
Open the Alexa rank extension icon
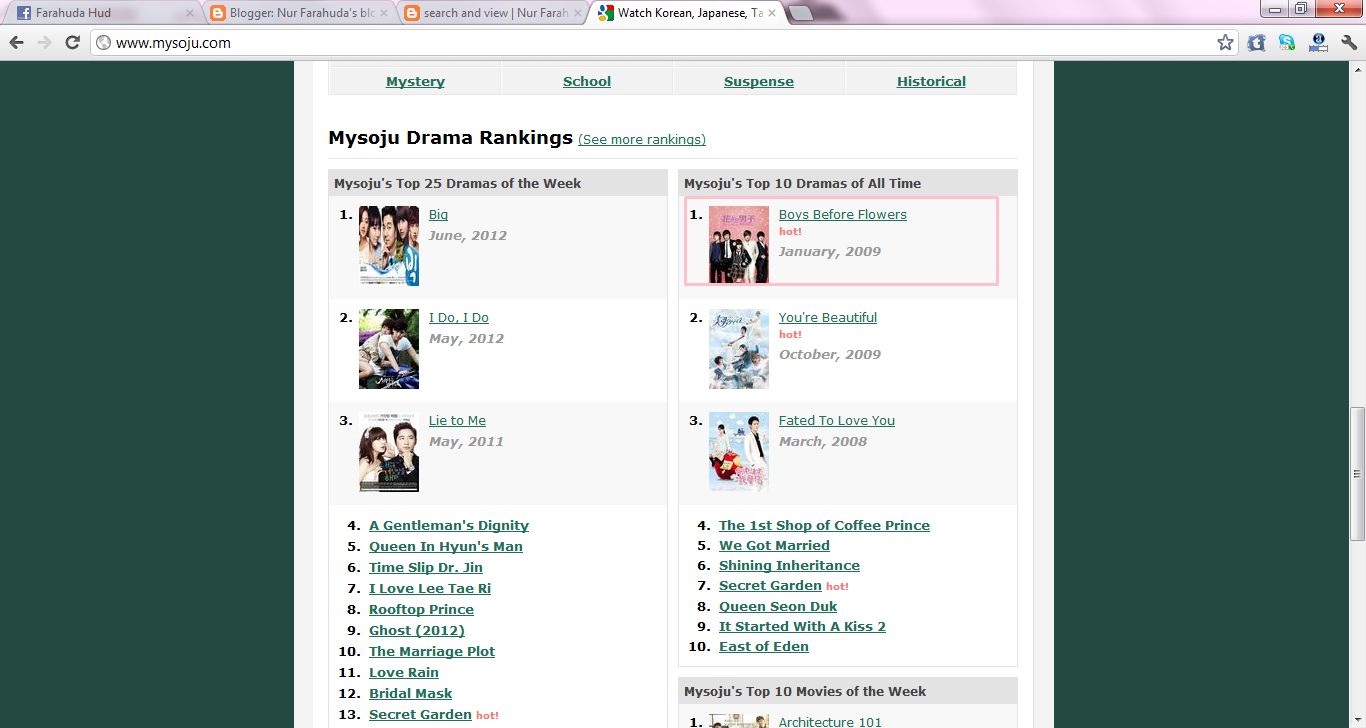tap(1318, 43)
